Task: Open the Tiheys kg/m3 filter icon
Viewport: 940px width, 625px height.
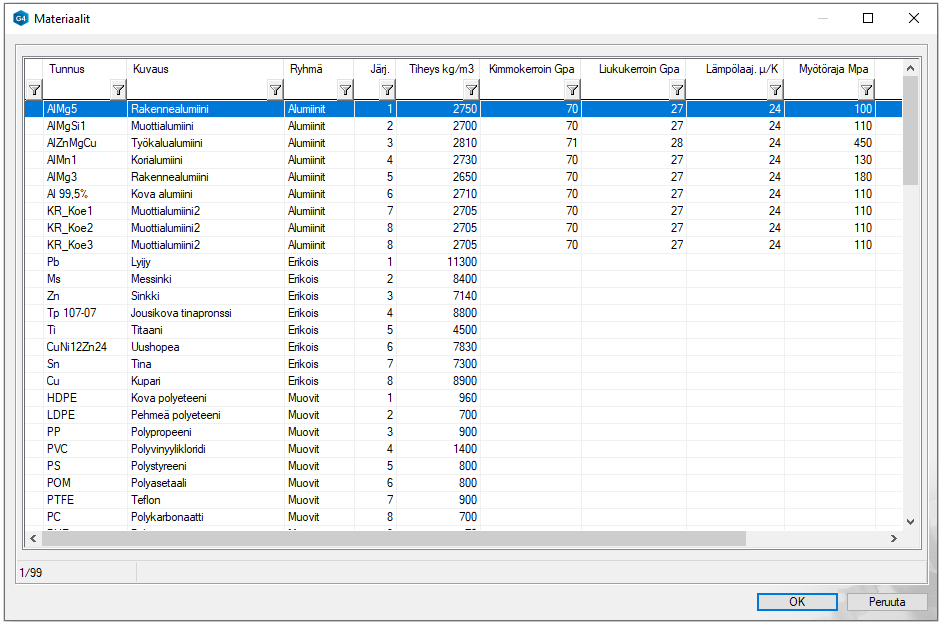Action: 471,90
